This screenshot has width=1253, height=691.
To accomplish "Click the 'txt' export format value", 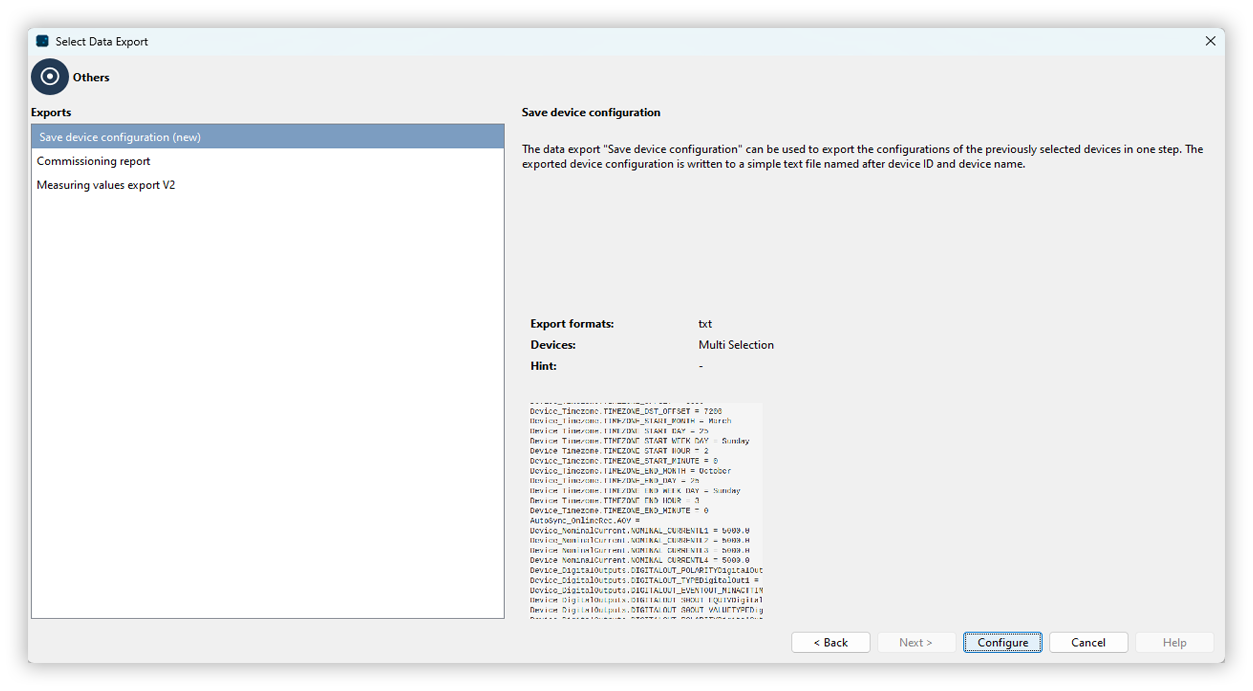I will pos(705,324).
